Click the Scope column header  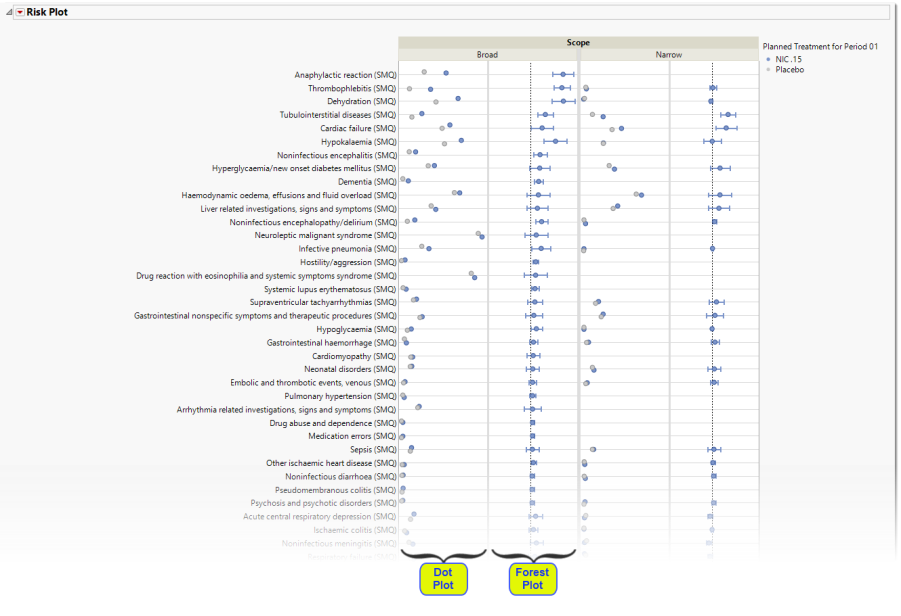tap(578, 43)
